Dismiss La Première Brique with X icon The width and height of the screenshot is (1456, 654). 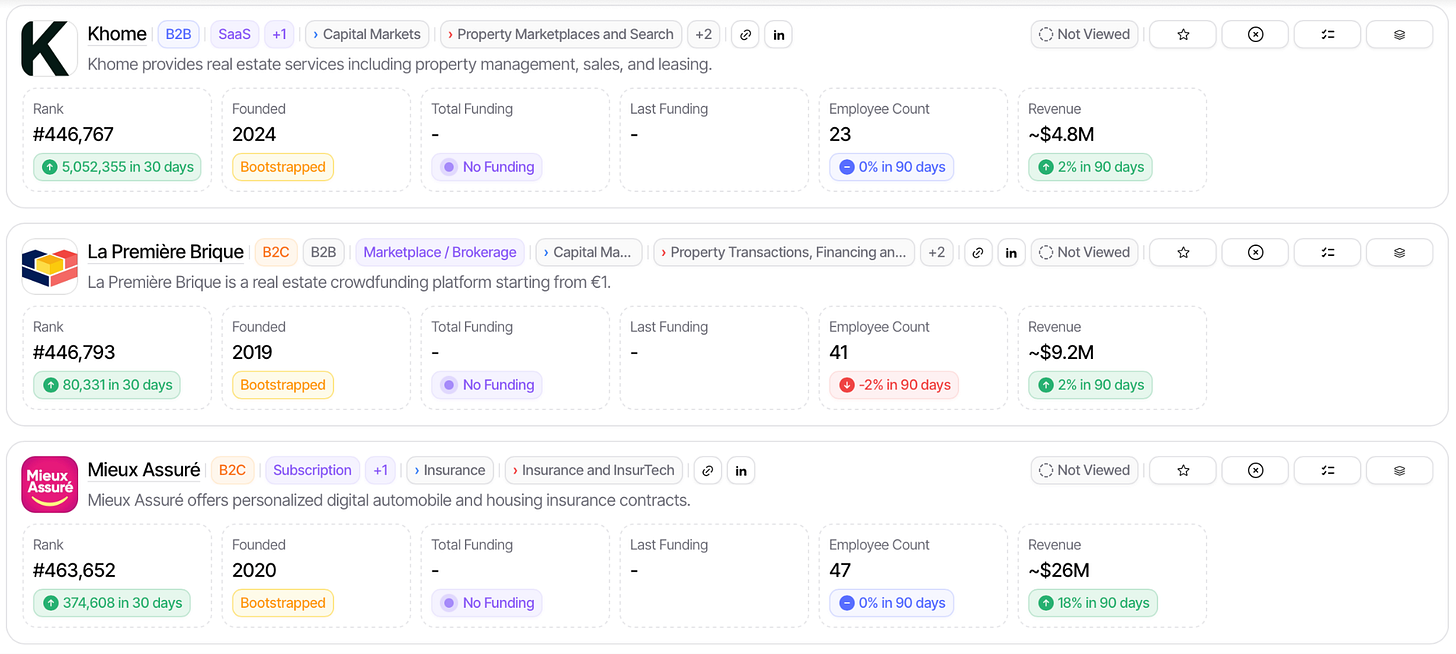tap(1255, 252)
